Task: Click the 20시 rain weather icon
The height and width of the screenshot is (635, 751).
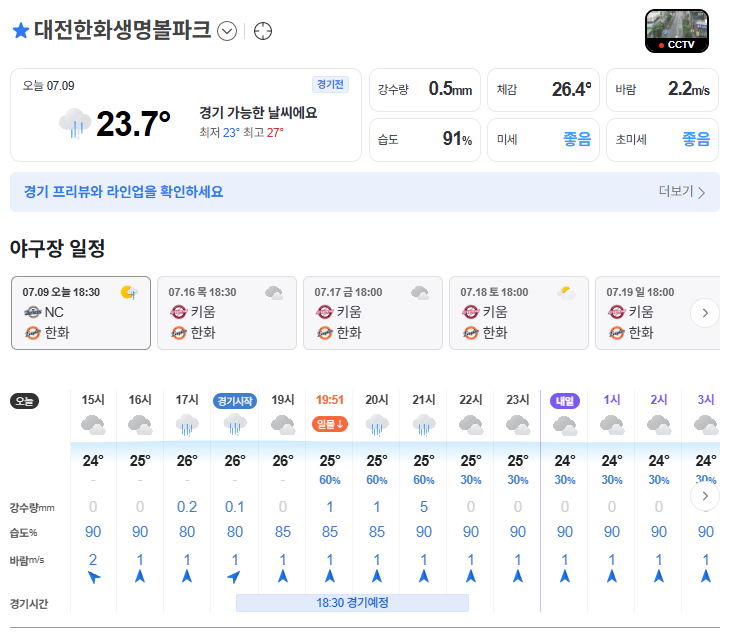Action: 377,425
